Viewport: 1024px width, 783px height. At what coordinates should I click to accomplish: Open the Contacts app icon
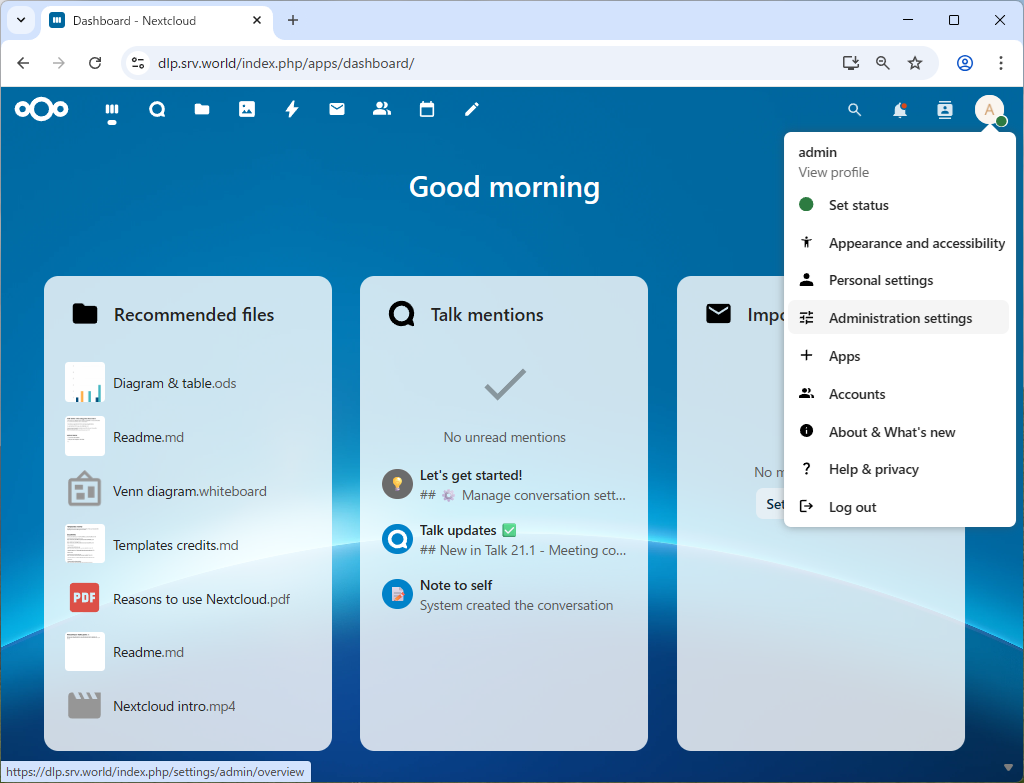point(381,110)
